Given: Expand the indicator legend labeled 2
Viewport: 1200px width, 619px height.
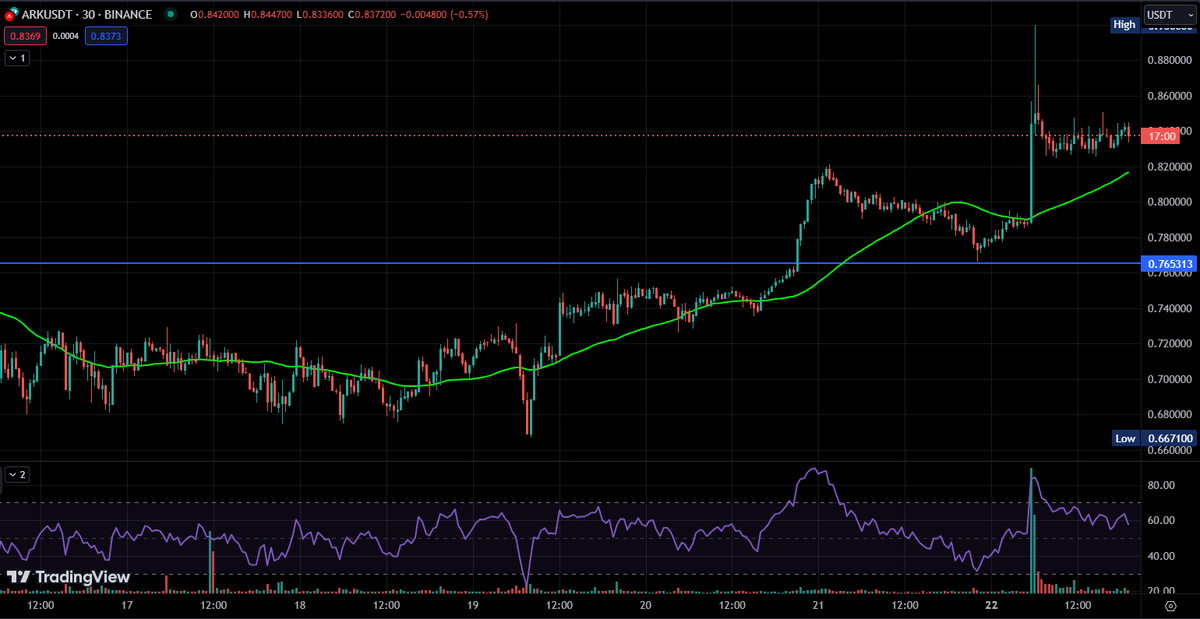Looking at the screenshot, I should tap(17, 474).
